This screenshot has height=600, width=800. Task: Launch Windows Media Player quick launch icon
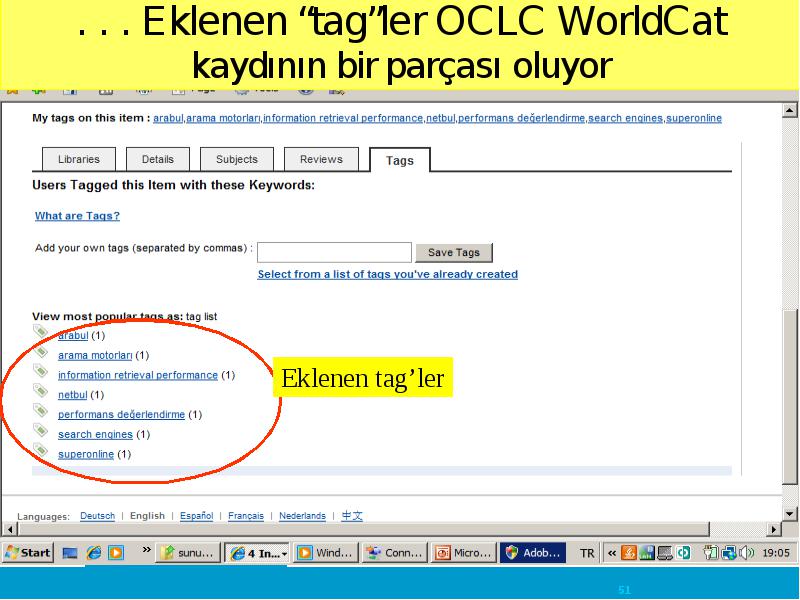116,553
